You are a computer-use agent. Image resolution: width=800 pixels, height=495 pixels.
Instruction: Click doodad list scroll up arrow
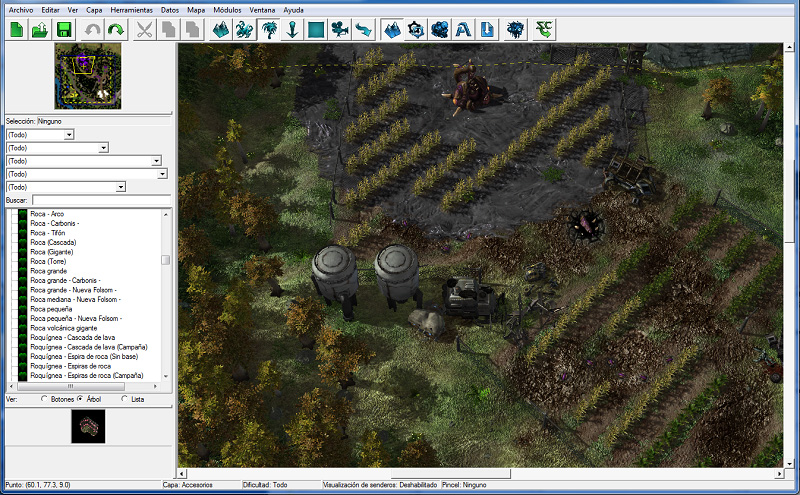click(x=166, y=214)
